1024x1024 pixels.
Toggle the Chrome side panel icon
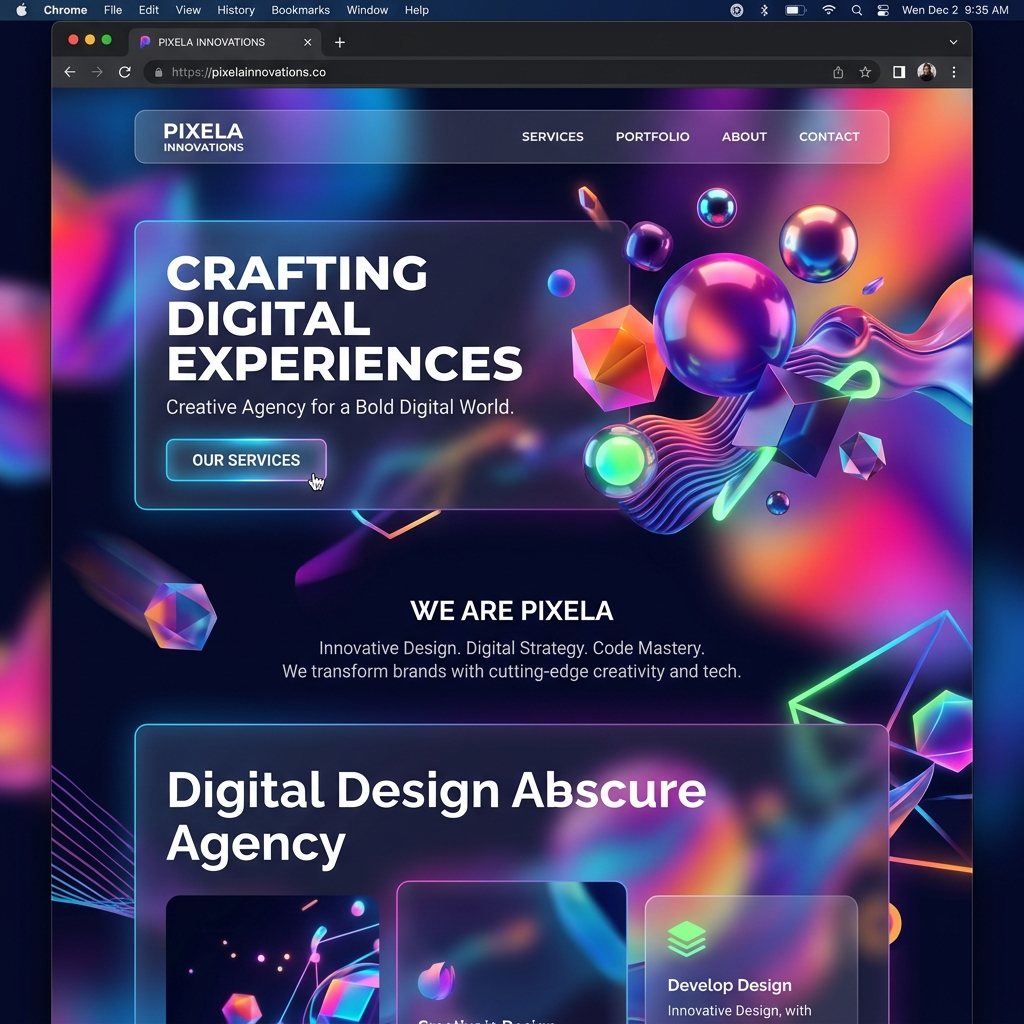(899, 72)
